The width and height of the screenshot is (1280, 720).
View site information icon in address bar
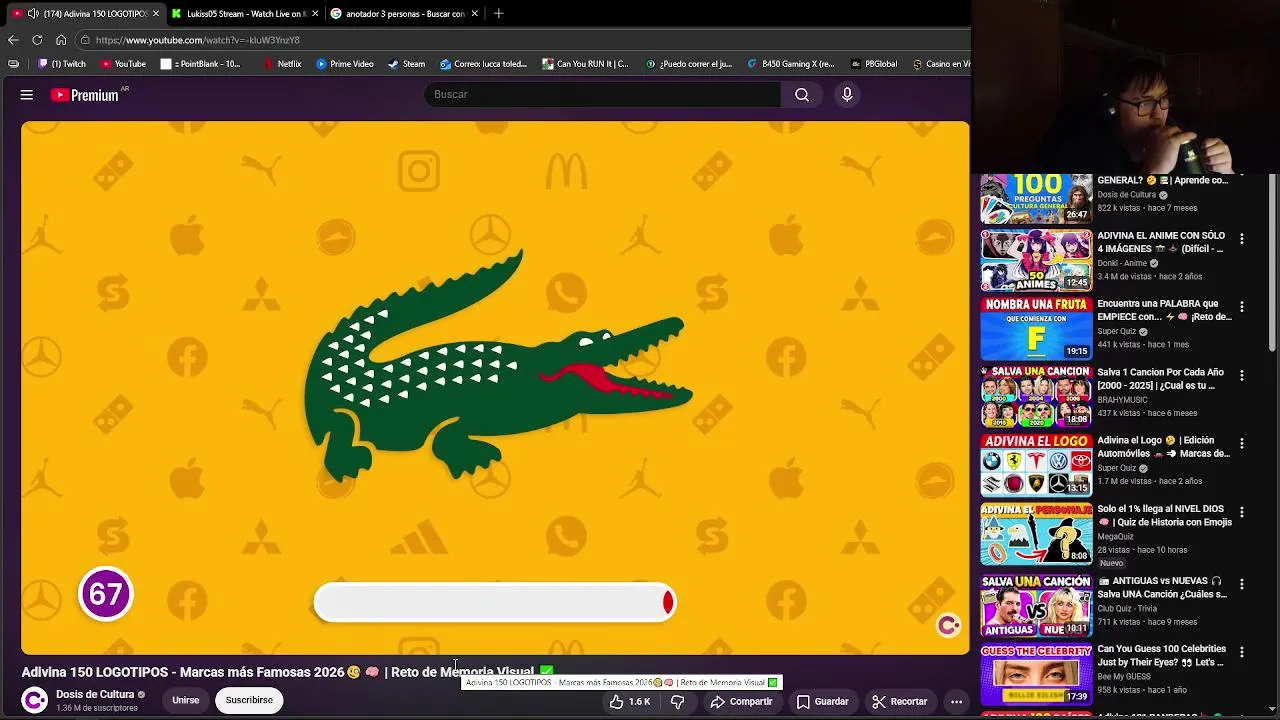point(86,40)
